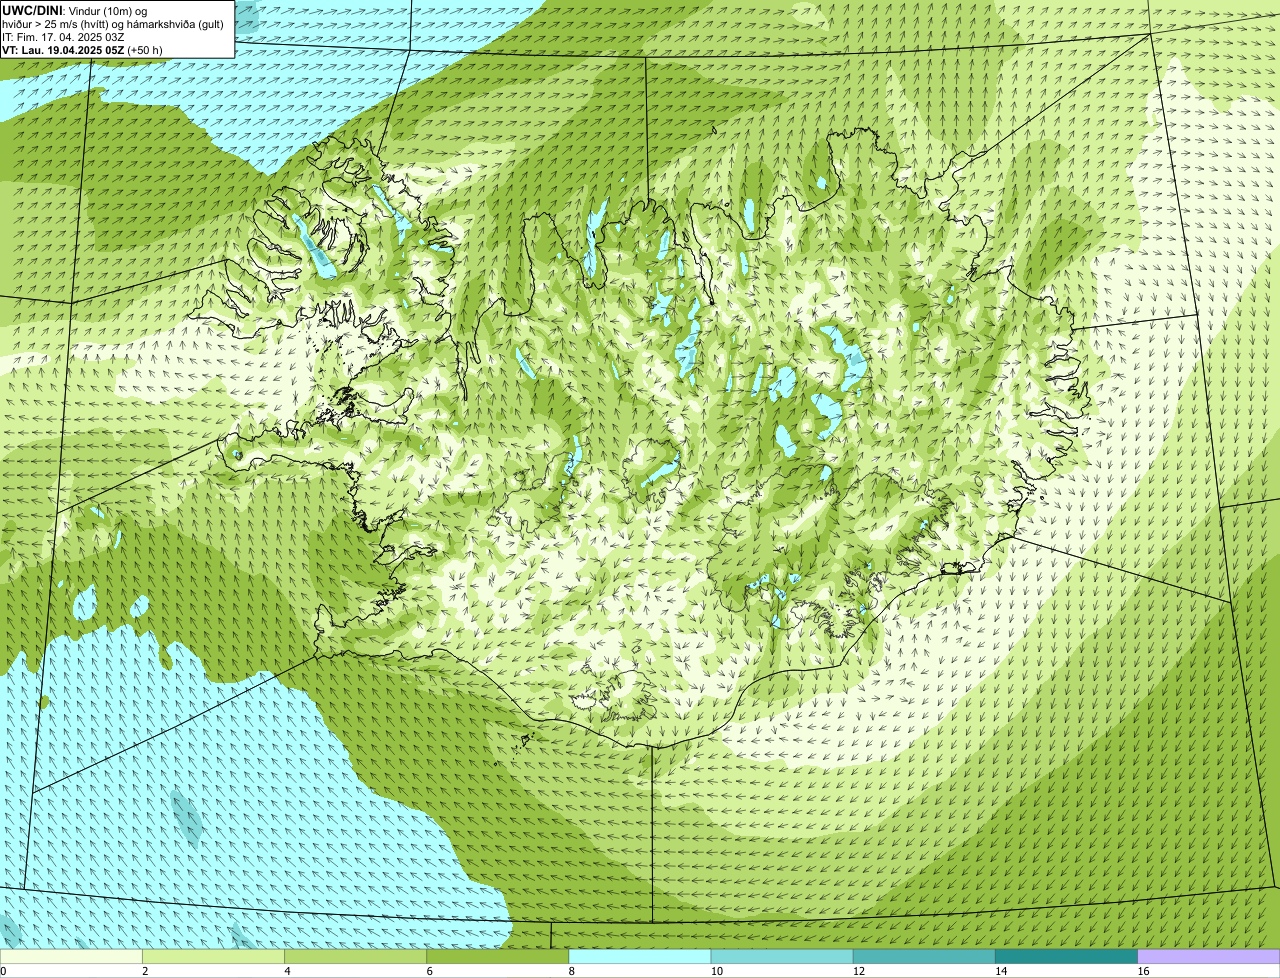Click the "UWC/DINI" title text
Viewport: 1280px width, 978px height.
(x=33, y=10)
